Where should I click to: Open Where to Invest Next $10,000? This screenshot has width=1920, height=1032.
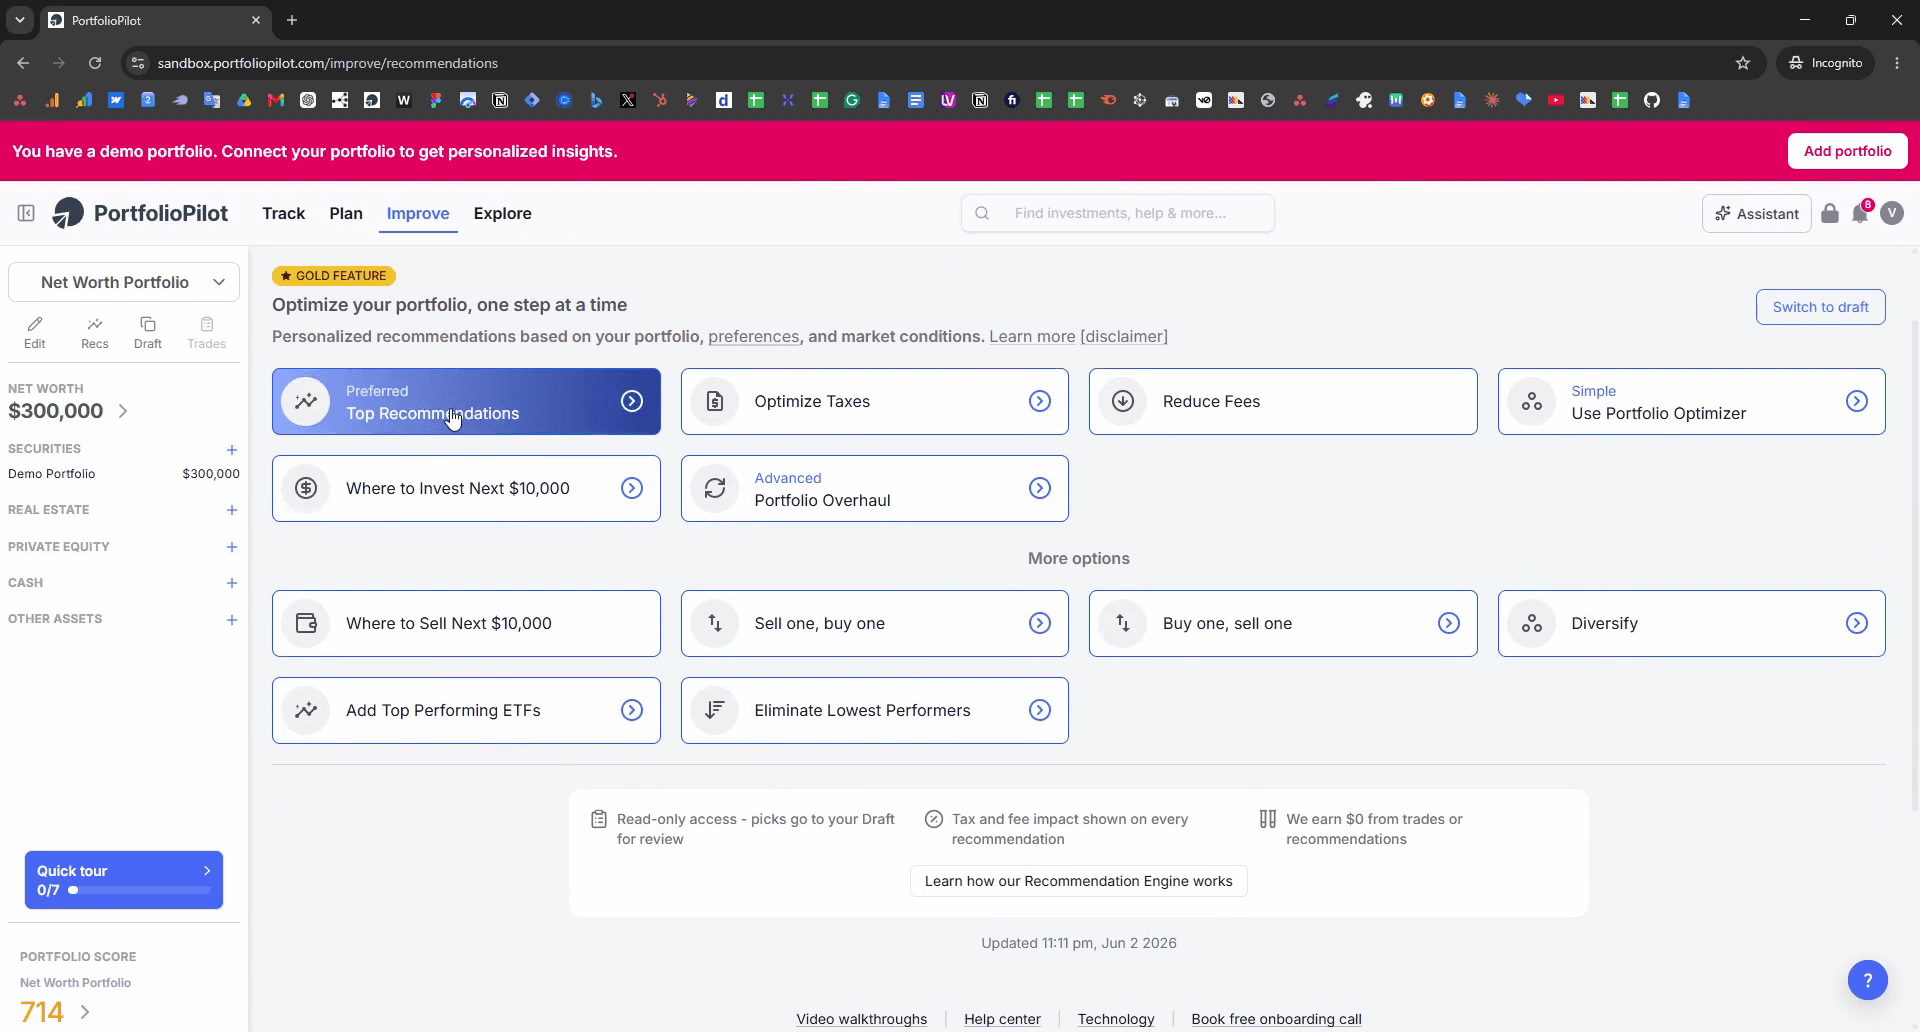(x=466, y=488)
